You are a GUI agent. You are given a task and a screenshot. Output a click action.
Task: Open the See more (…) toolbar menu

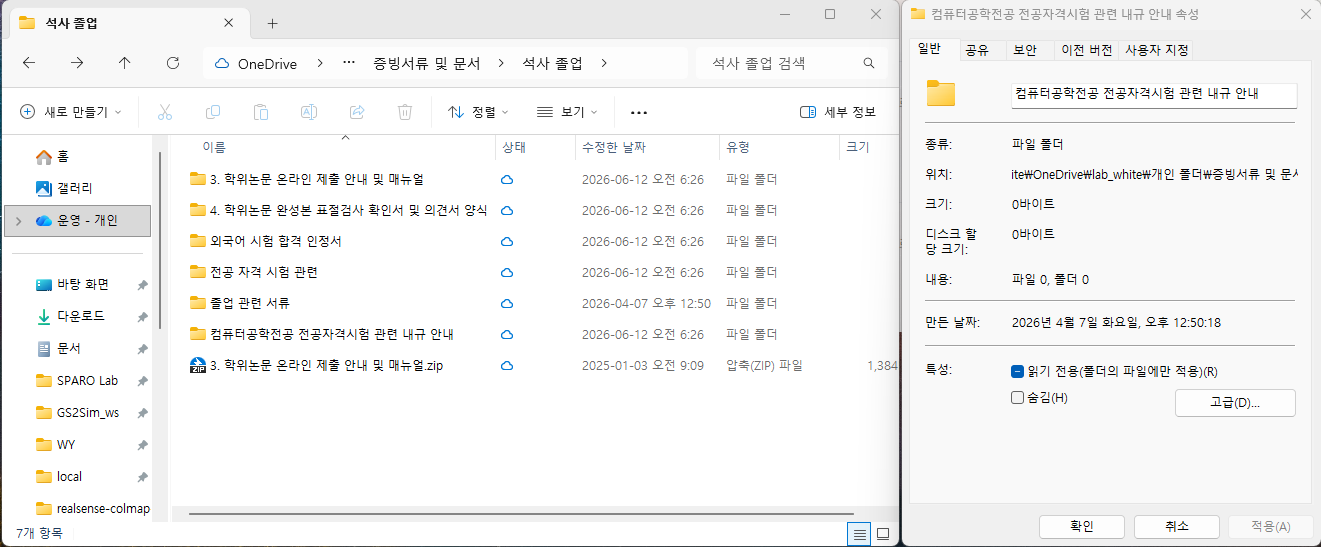(x=639, y=112)
